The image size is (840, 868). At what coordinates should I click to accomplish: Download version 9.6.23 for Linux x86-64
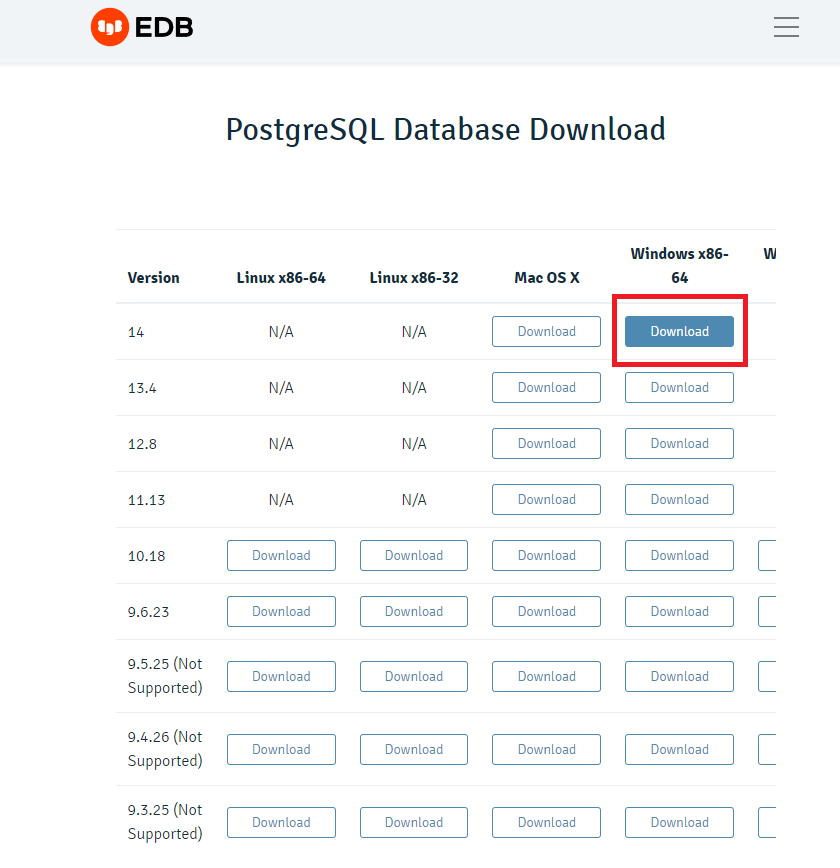(x=281, y=611)
